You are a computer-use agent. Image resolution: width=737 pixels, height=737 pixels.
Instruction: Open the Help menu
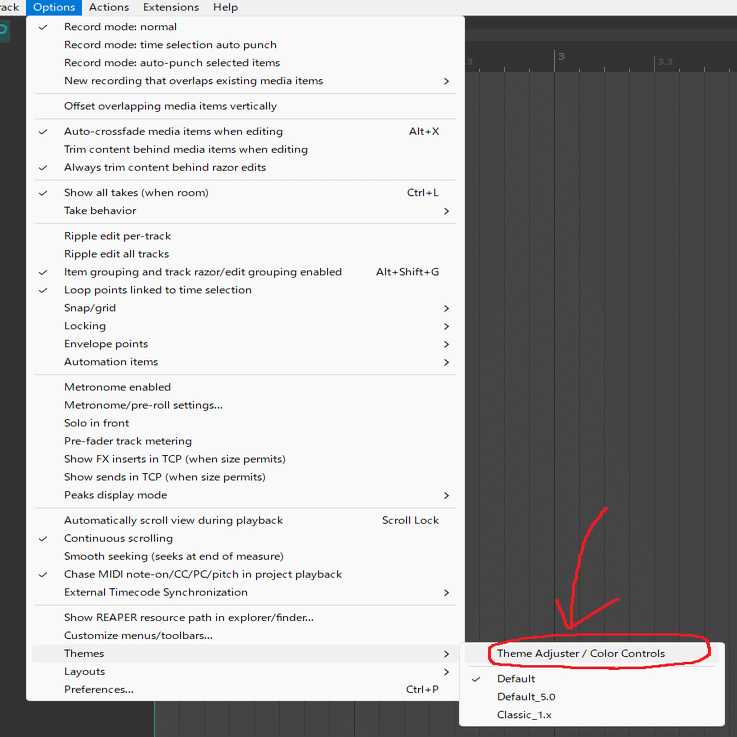[226, 8]
